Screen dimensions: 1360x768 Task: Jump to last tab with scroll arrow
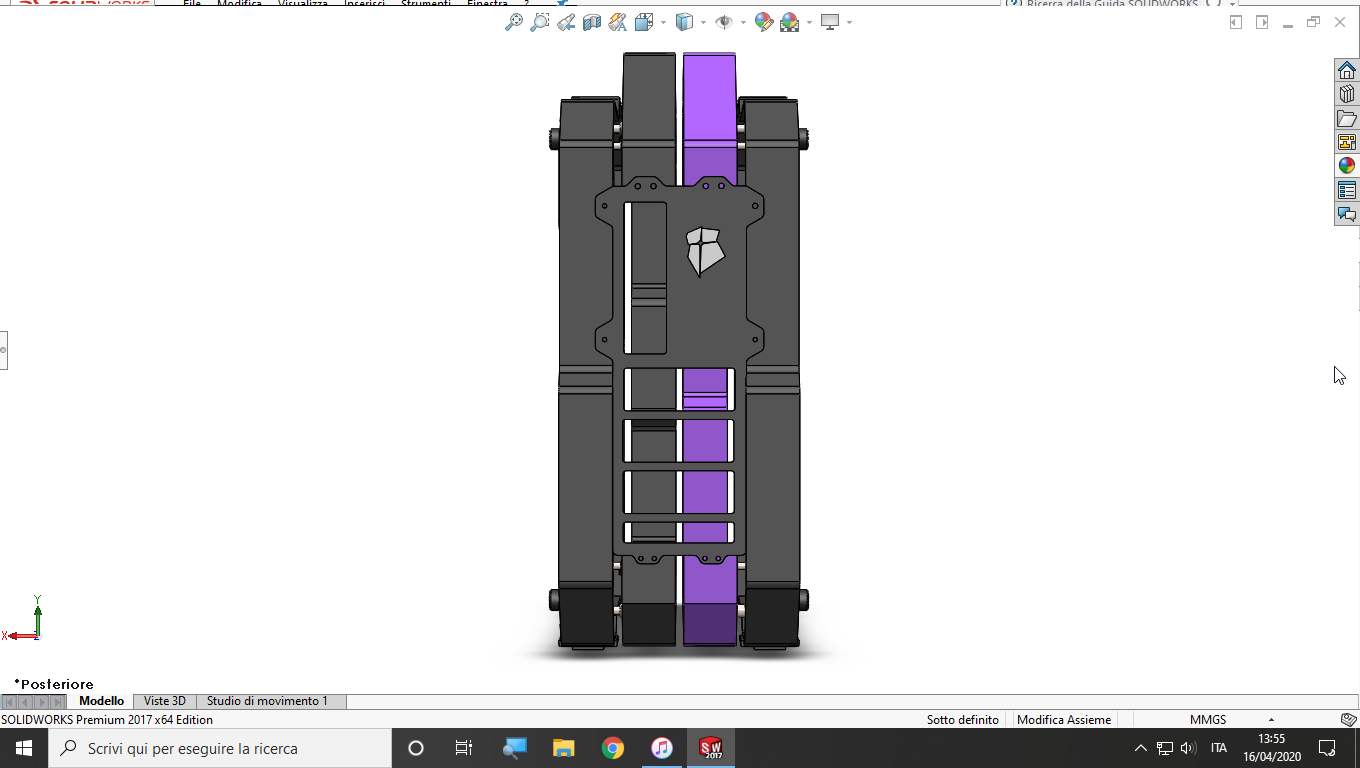58,702
